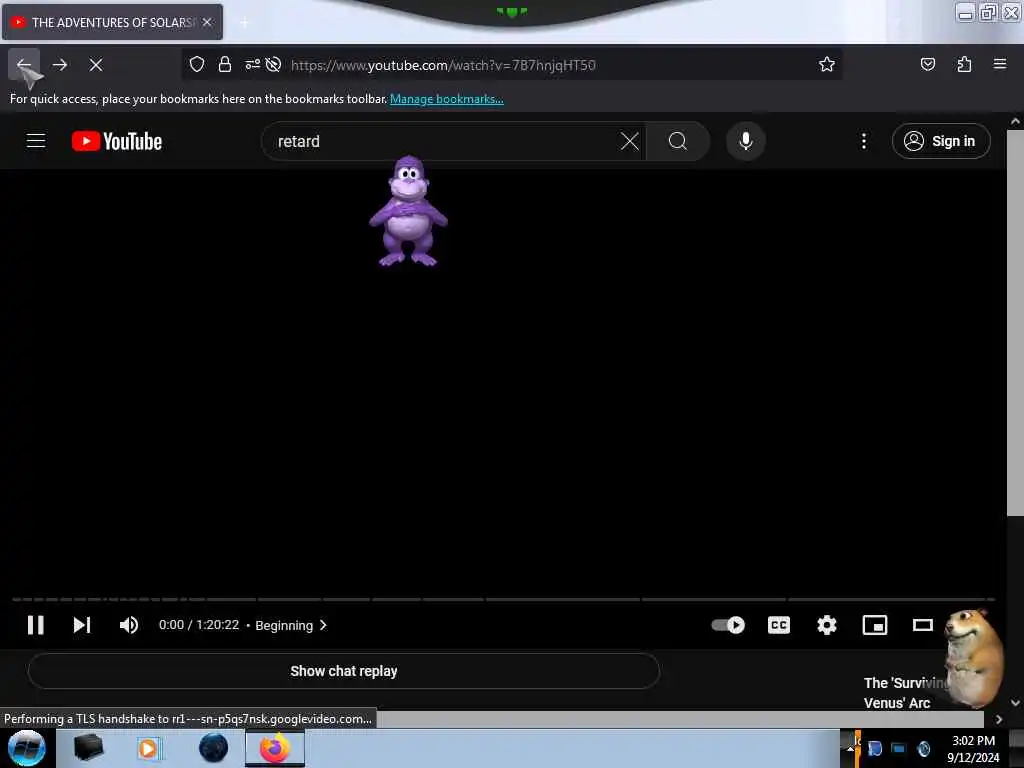Stop loading the page with the X button

[96, 65]
